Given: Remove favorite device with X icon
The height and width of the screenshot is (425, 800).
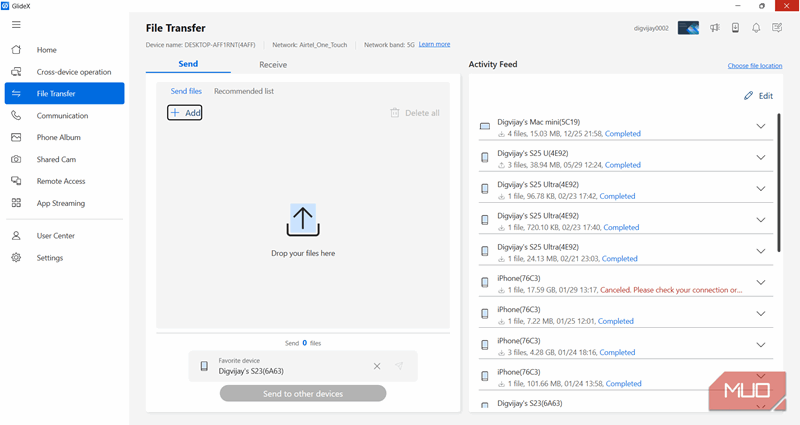Looking at the screenshot, I should [377, 366].
